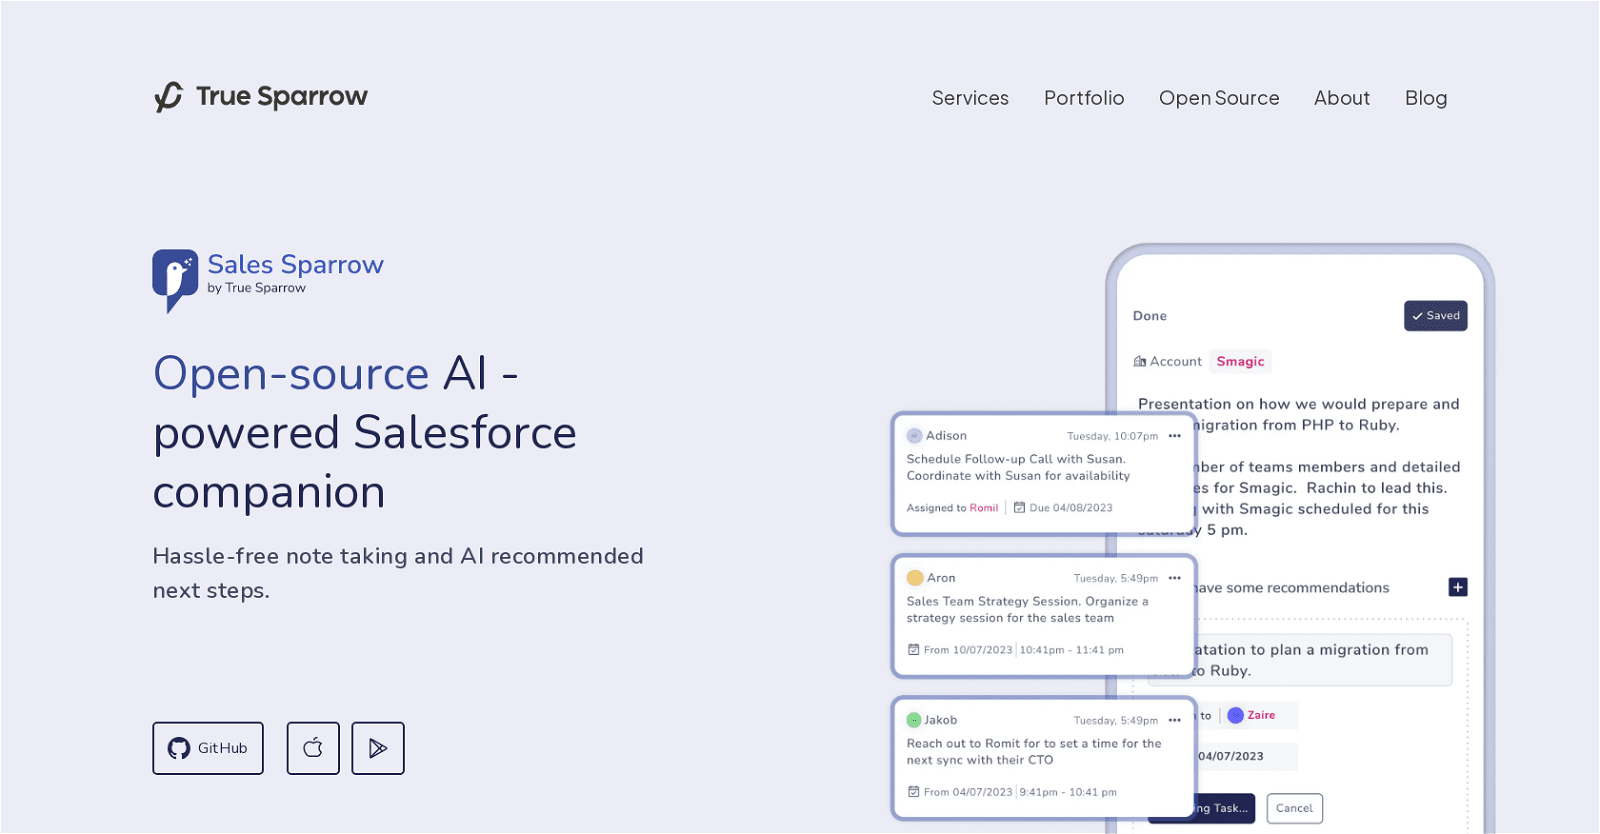The image size is (1600, 834).
Task: Expand recommendations with the plus icon
Action: click(x=1457, y=587)
